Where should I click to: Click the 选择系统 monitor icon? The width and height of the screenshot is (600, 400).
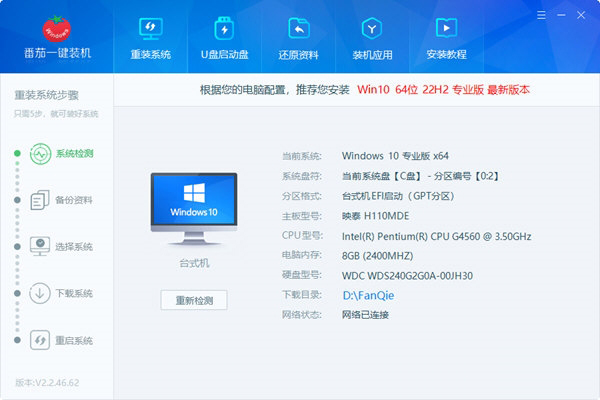(x=40, y=246)
